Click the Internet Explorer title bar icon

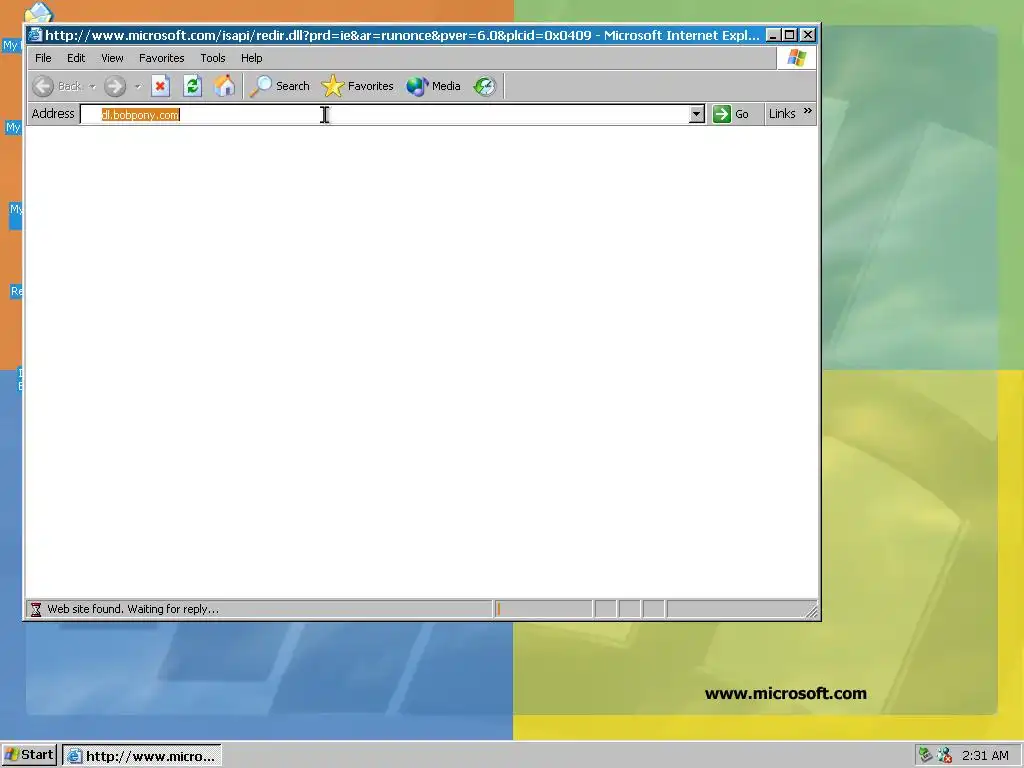coord(35,35)
